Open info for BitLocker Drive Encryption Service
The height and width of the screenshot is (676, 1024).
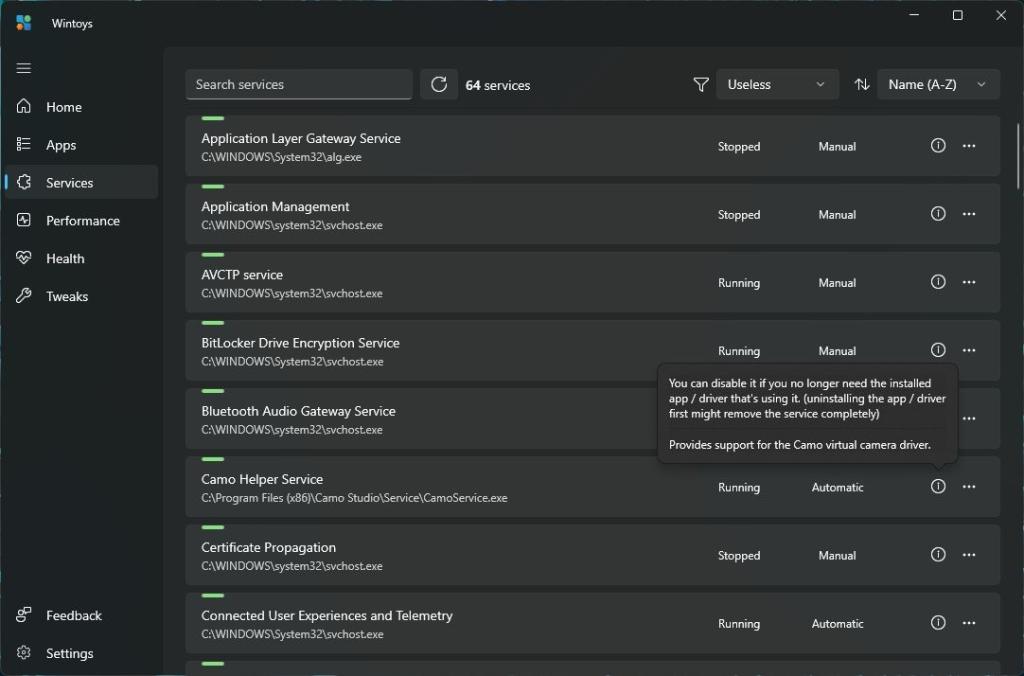[x=937, y=349]
